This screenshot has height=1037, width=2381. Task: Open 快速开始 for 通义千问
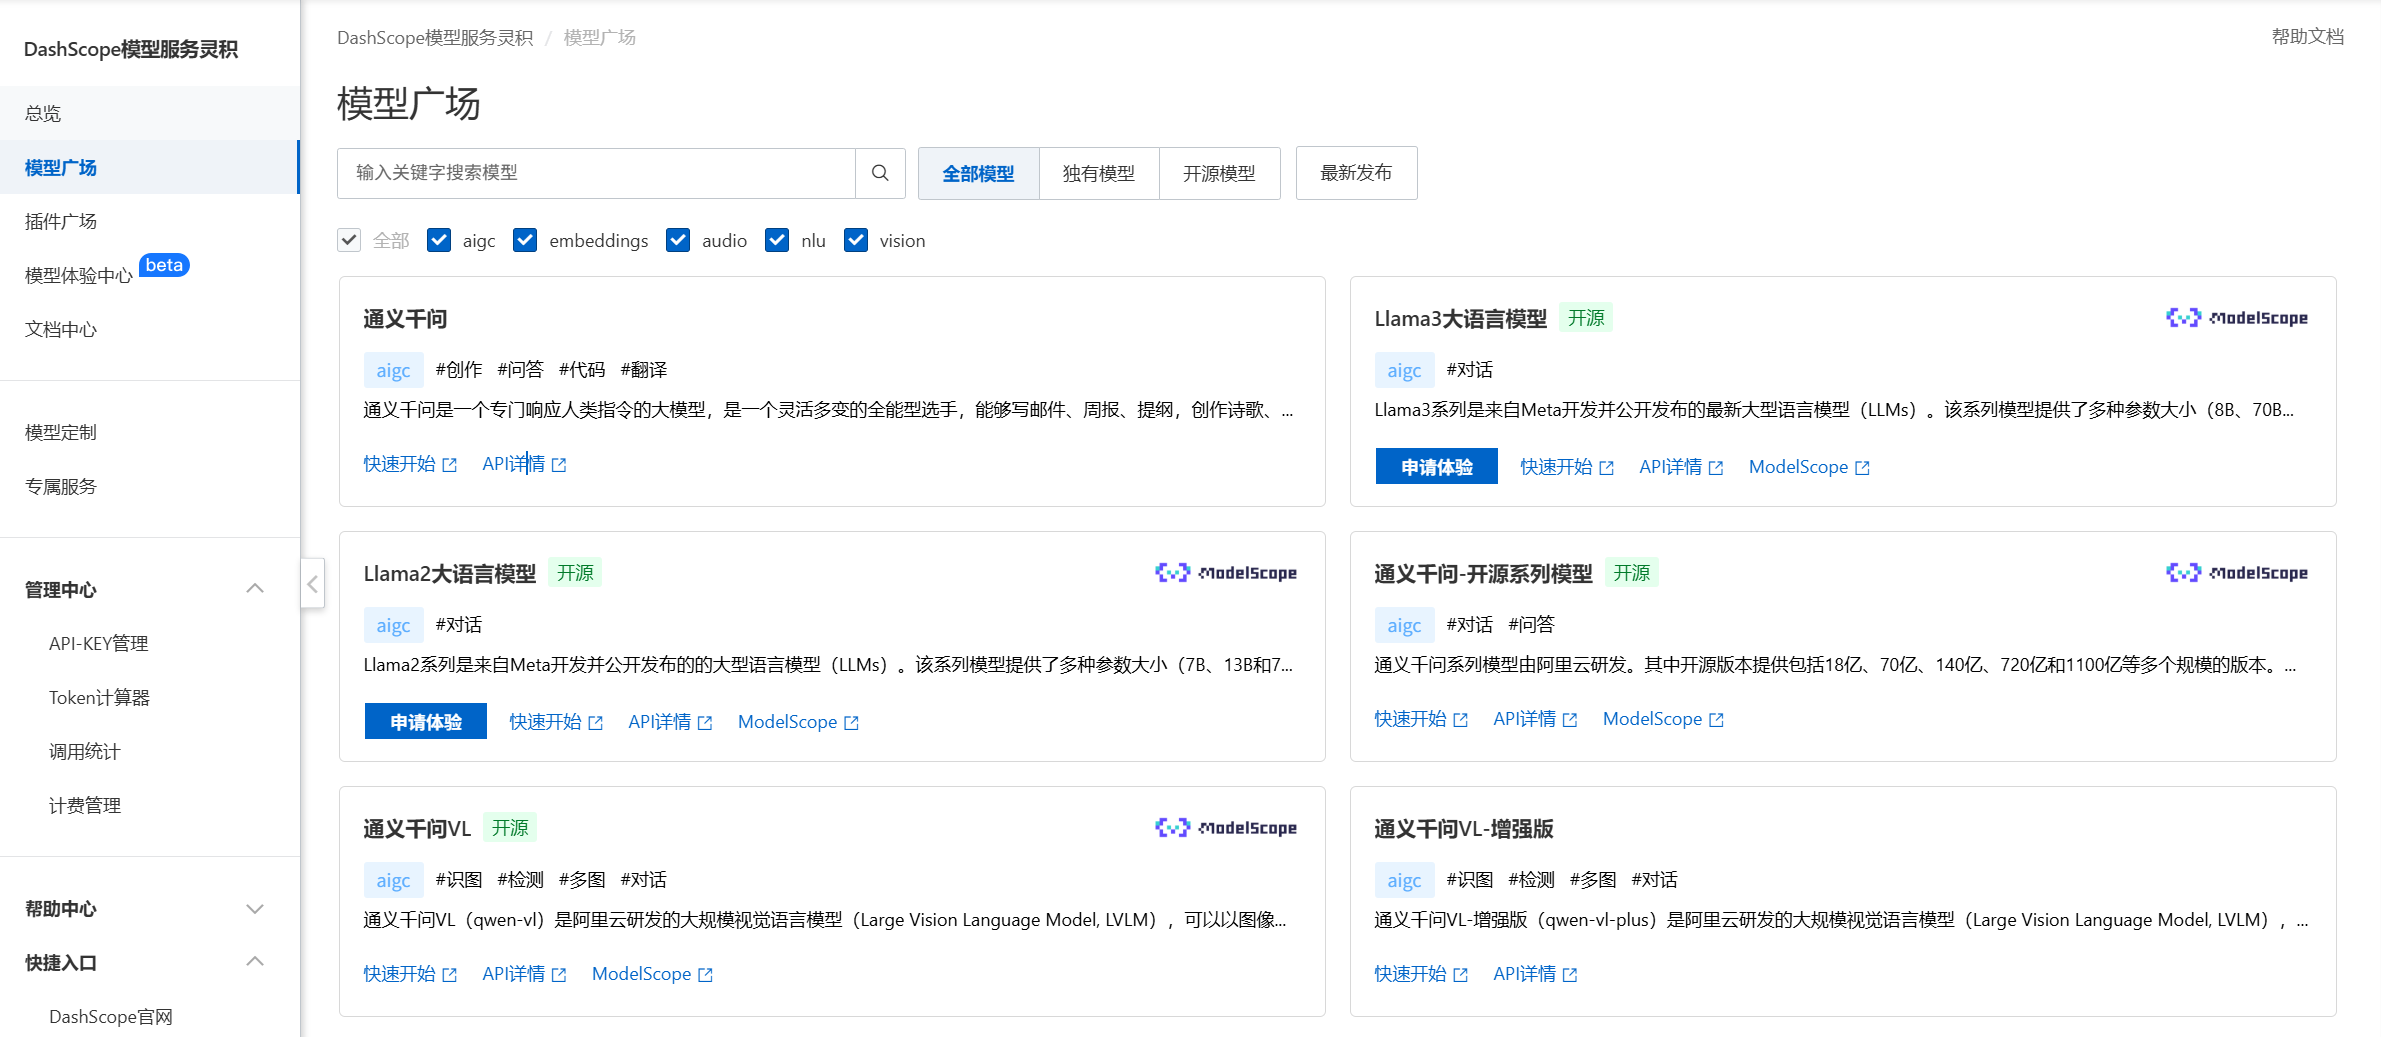[x=410, y=464]
